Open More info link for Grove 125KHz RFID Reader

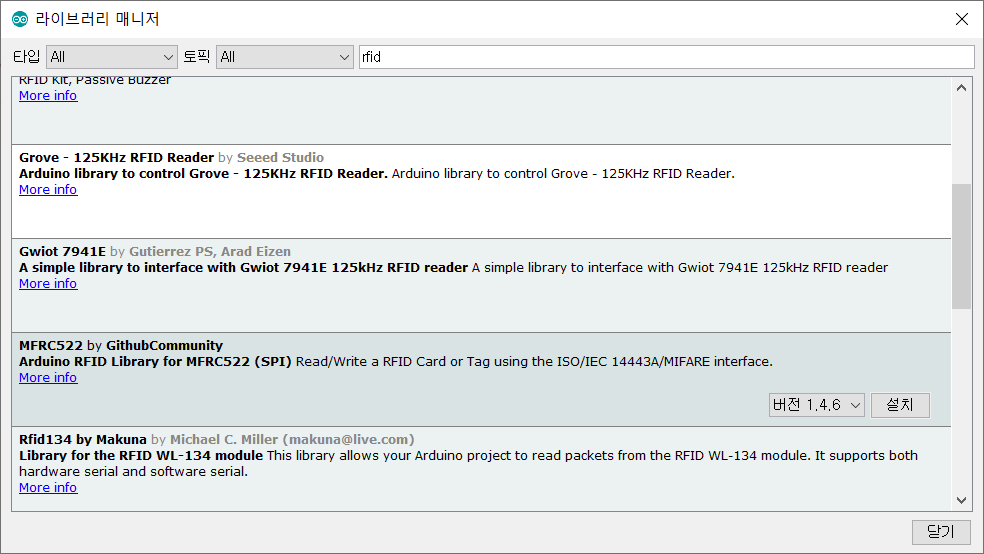point(48,190)
